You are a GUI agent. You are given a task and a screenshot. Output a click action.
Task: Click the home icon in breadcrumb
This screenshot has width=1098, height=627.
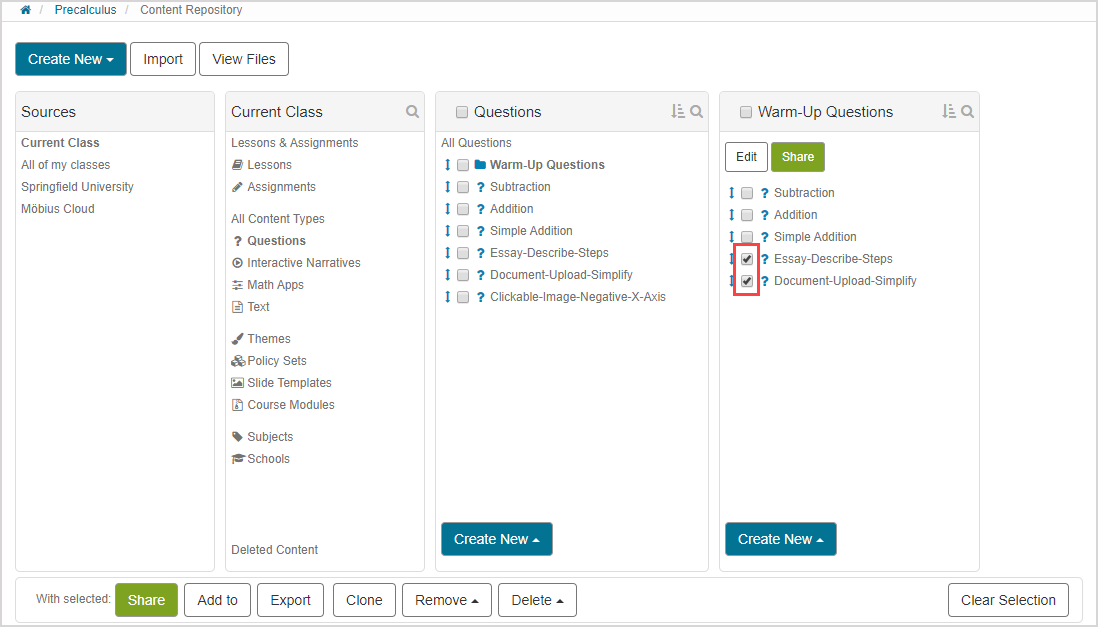pyautogui.click(x=25, y=10)
